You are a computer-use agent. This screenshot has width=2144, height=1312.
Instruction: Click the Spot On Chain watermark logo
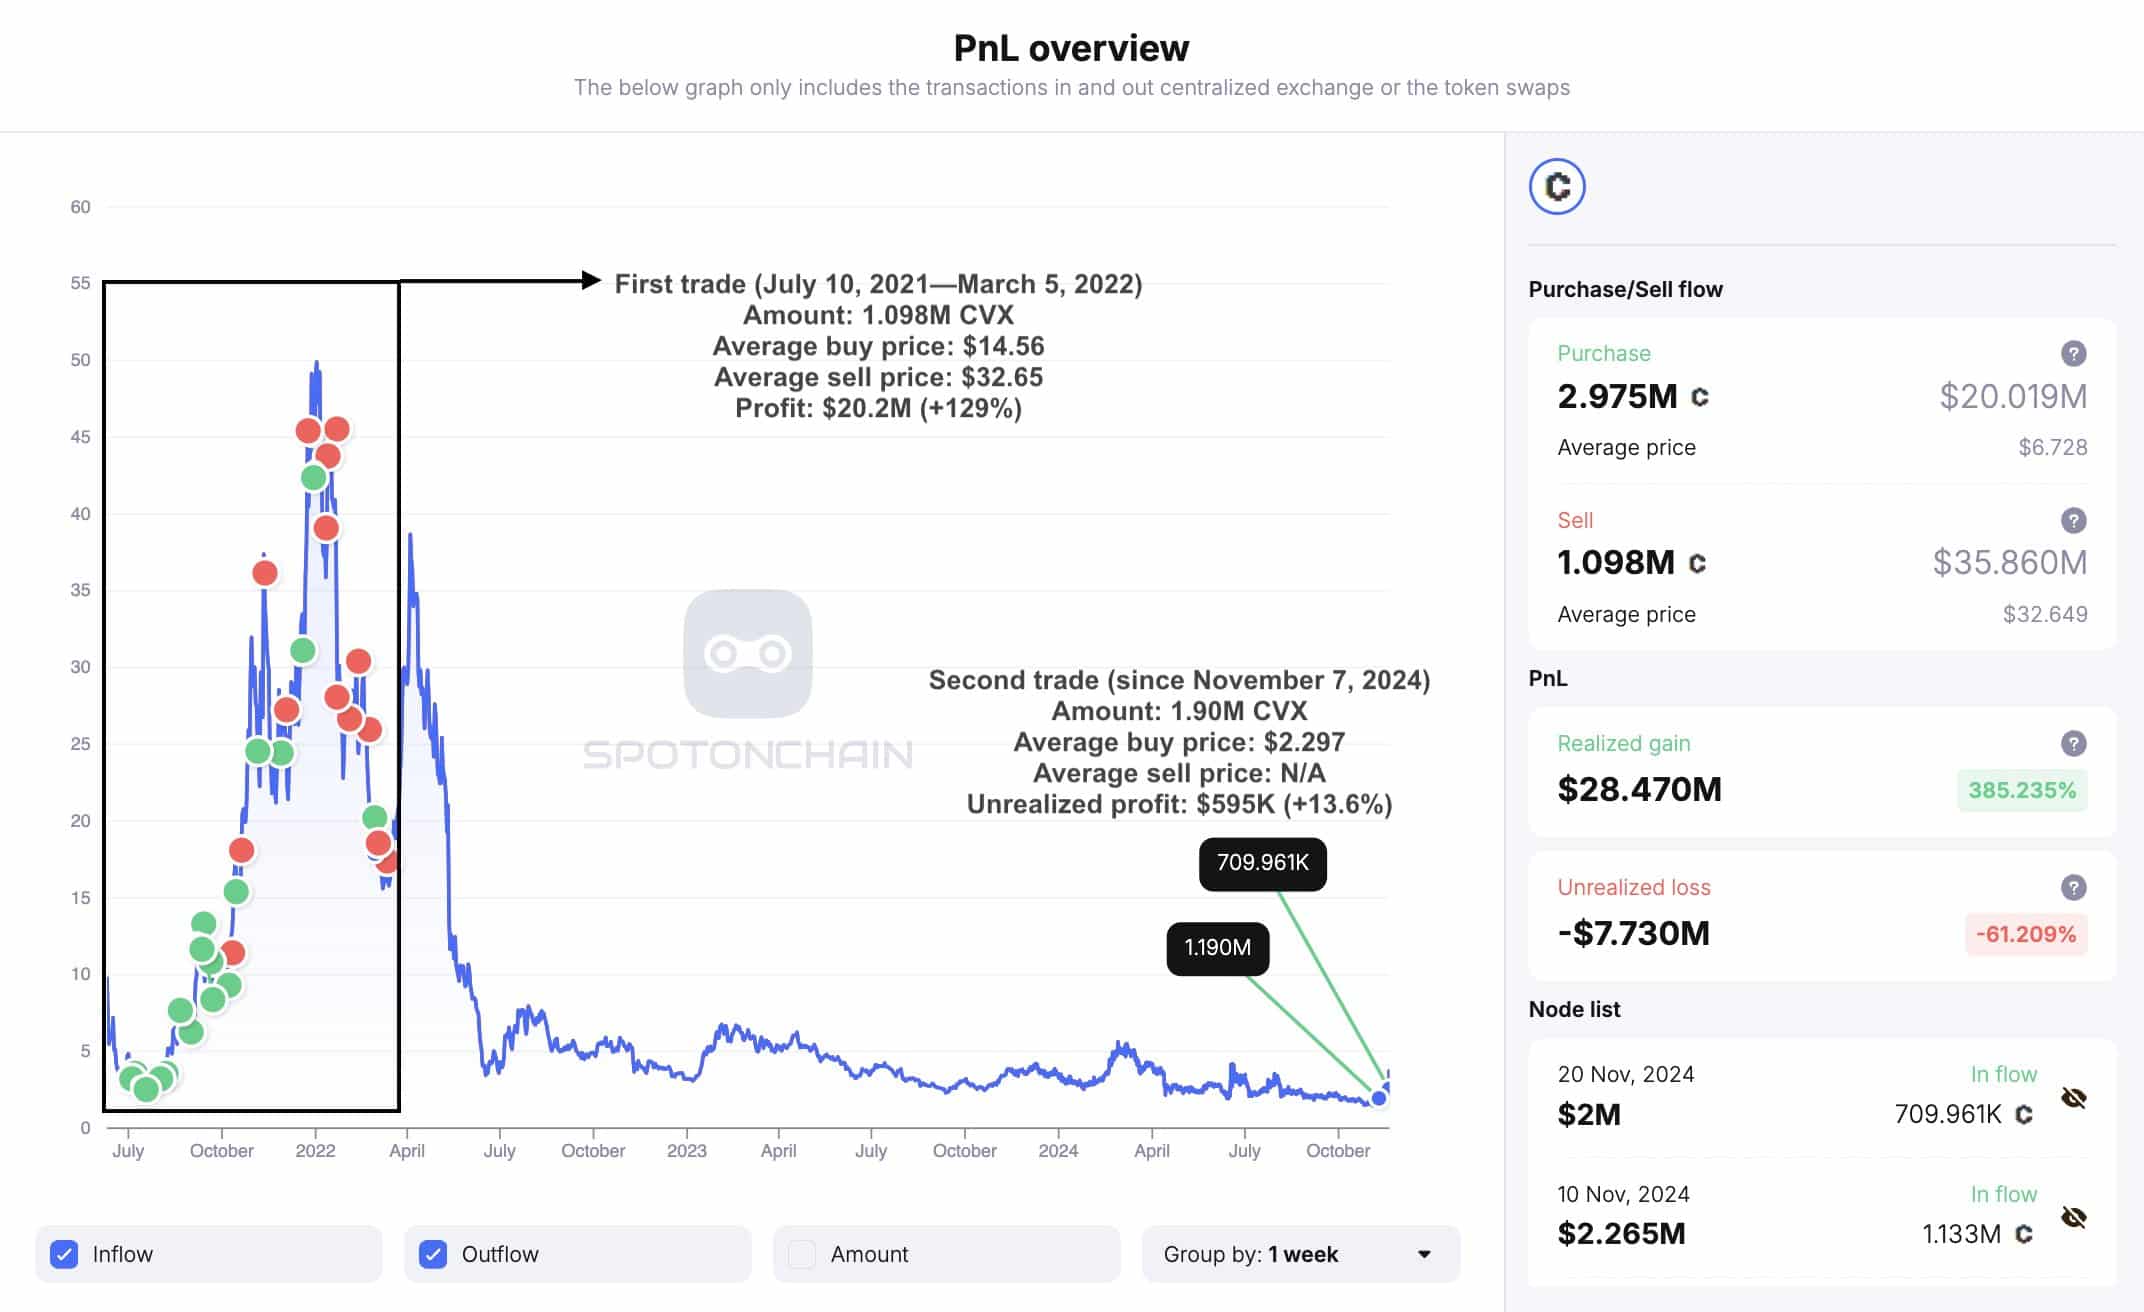[748, 654]
